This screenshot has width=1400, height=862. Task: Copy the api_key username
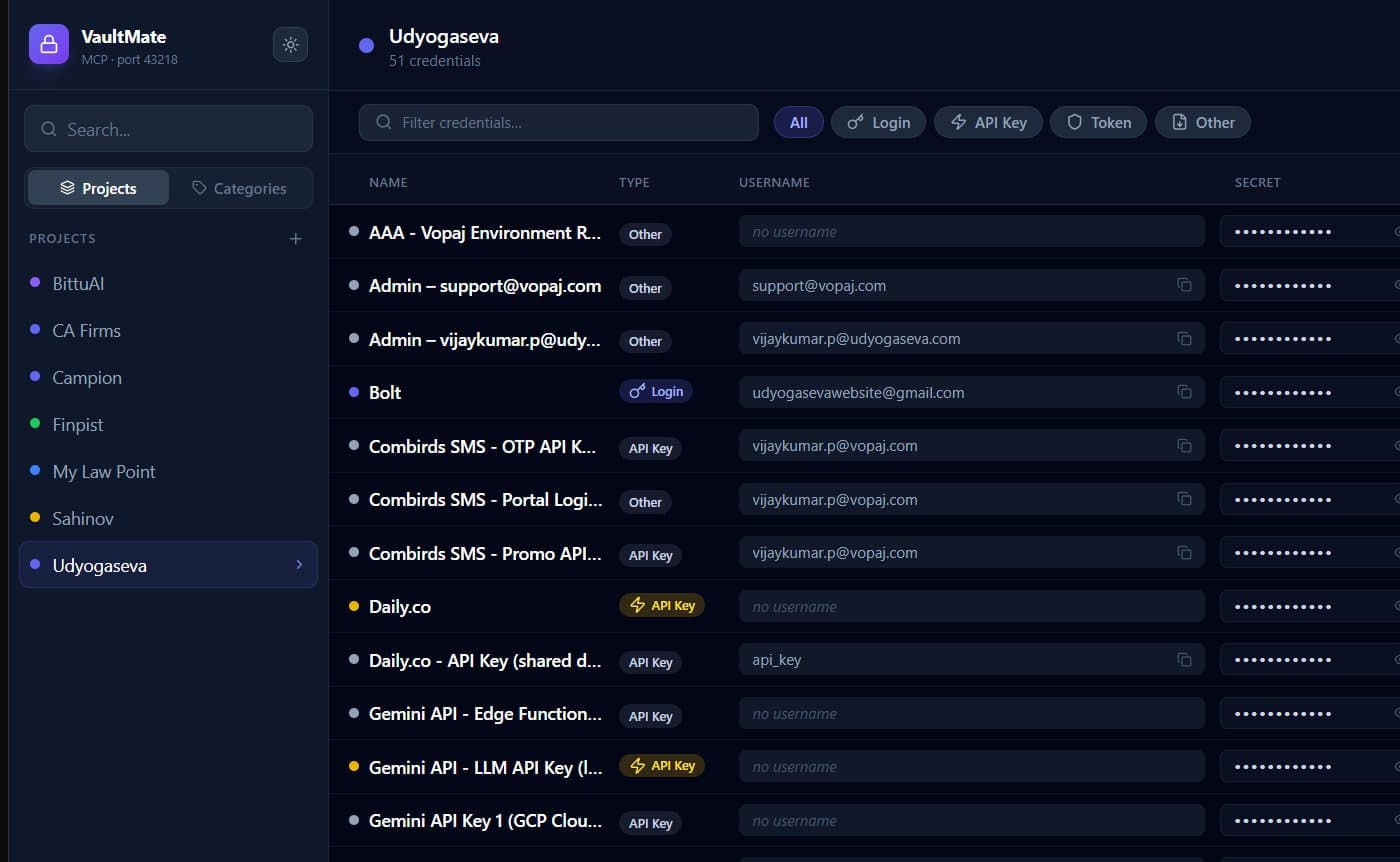pos(1184,660)
